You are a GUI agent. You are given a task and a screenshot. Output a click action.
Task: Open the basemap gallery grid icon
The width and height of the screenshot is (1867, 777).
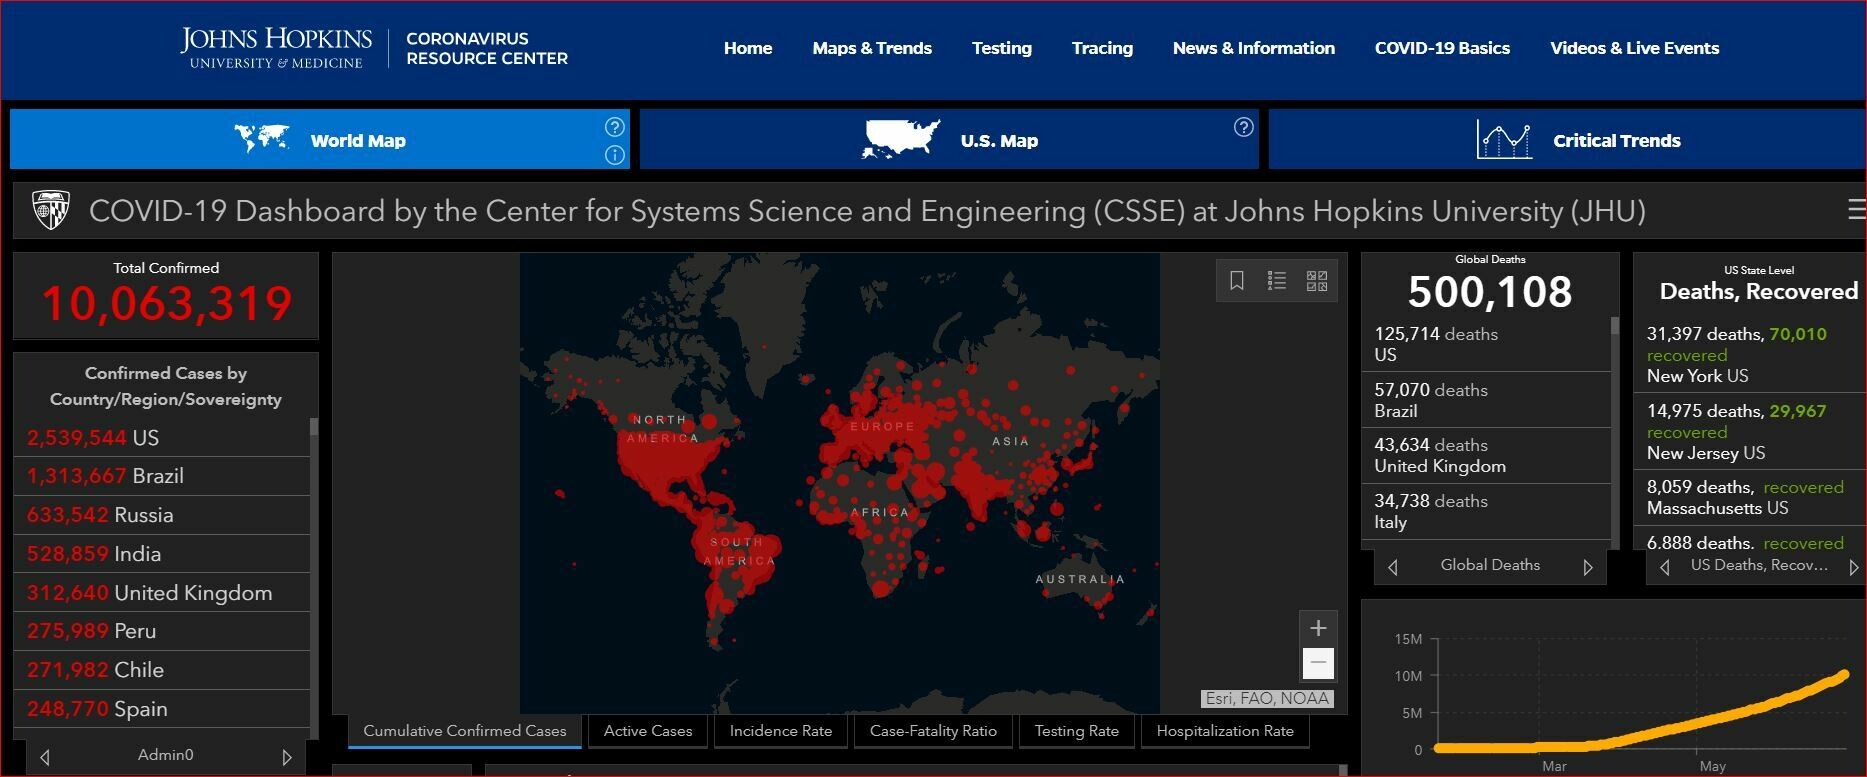tap(1317, 281)
